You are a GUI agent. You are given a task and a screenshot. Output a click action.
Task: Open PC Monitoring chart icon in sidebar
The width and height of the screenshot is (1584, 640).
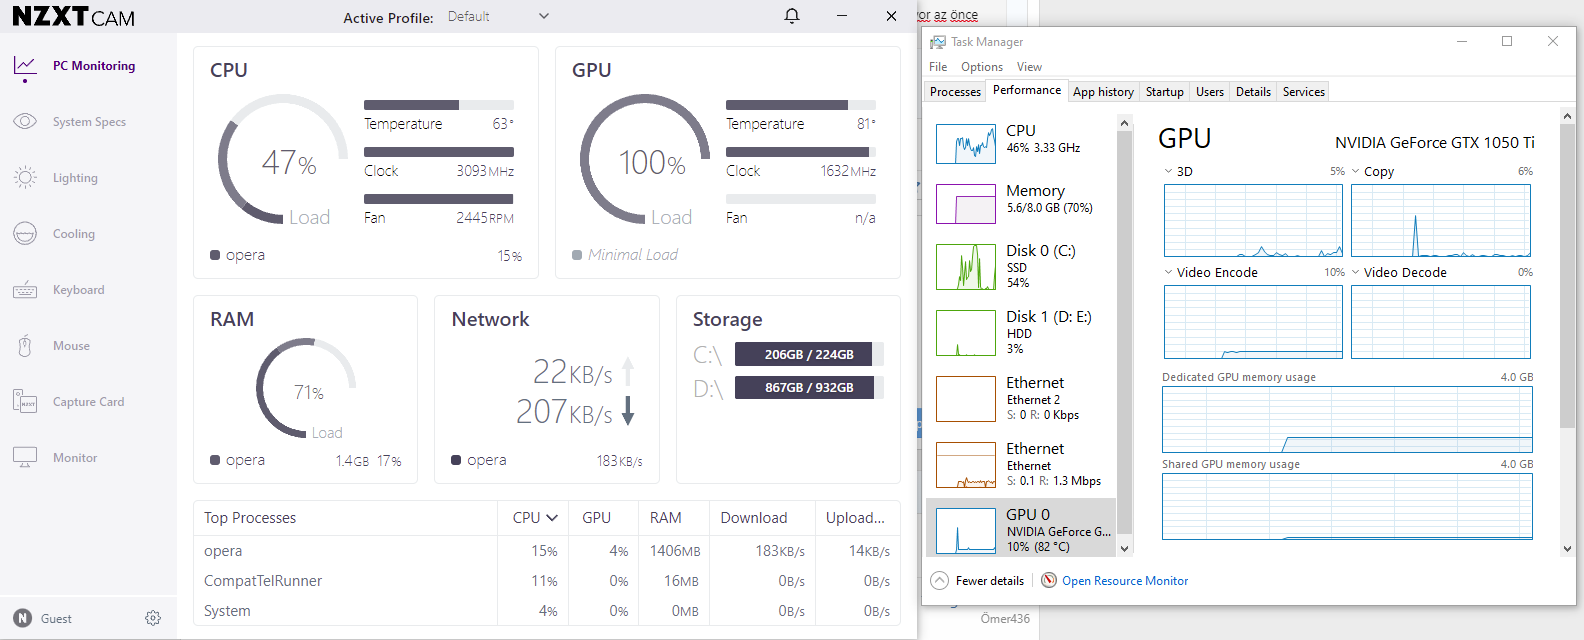pyautogui.click(x=25, y=66)
